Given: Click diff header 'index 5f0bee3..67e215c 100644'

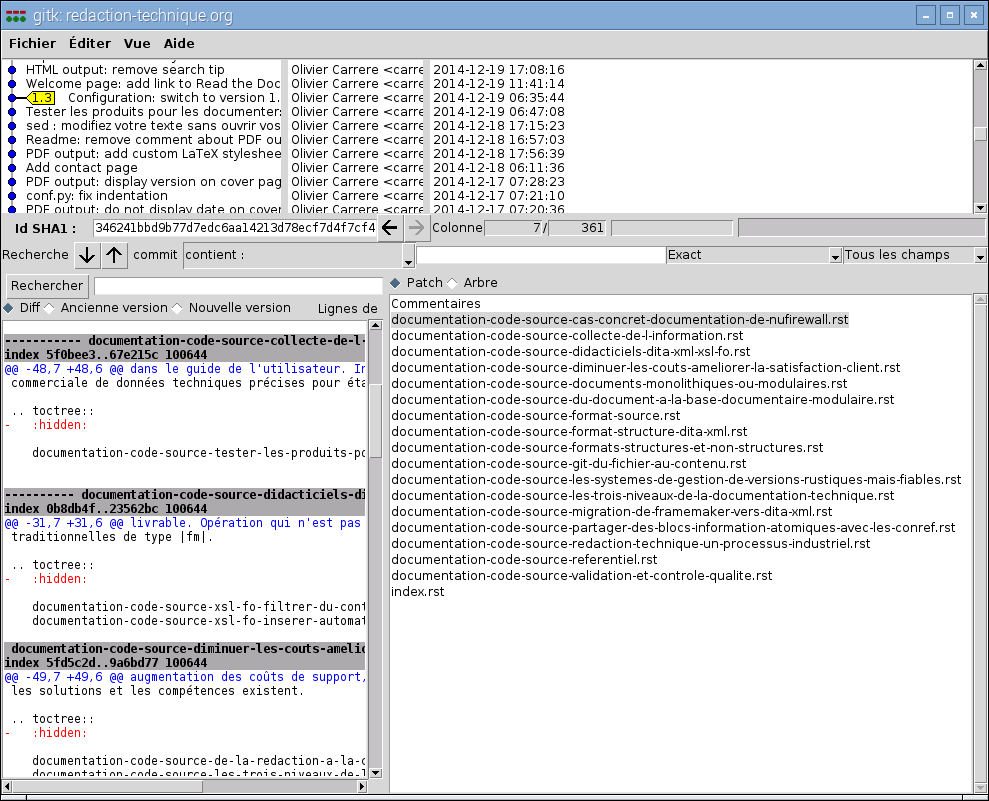Looking at the screenshot, I should (x=105, y=354).
